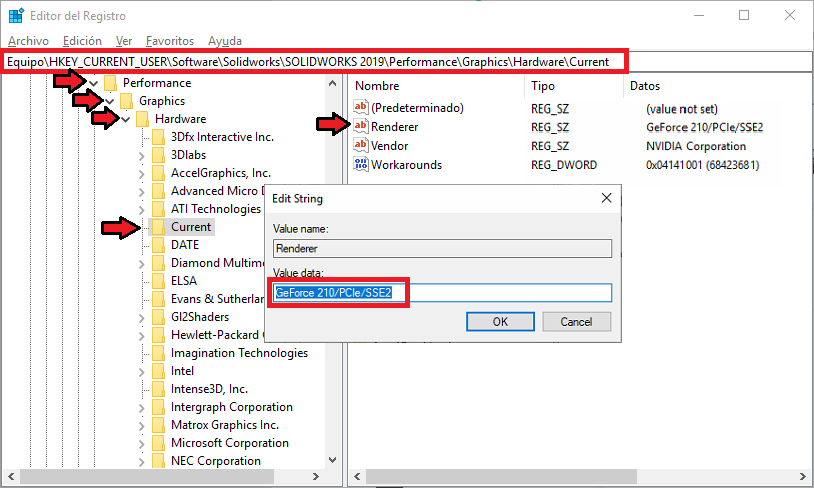This screenshot has height=488, width=814.
Task: Click Cancel in the Edit String dialog
Action: pyautogui.click(x=576, y=322)
